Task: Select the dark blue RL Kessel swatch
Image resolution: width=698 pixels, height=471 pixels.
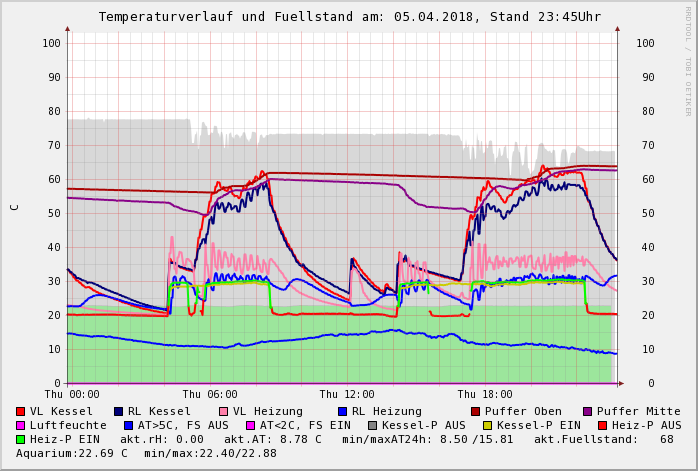Action: coord(119,411)
